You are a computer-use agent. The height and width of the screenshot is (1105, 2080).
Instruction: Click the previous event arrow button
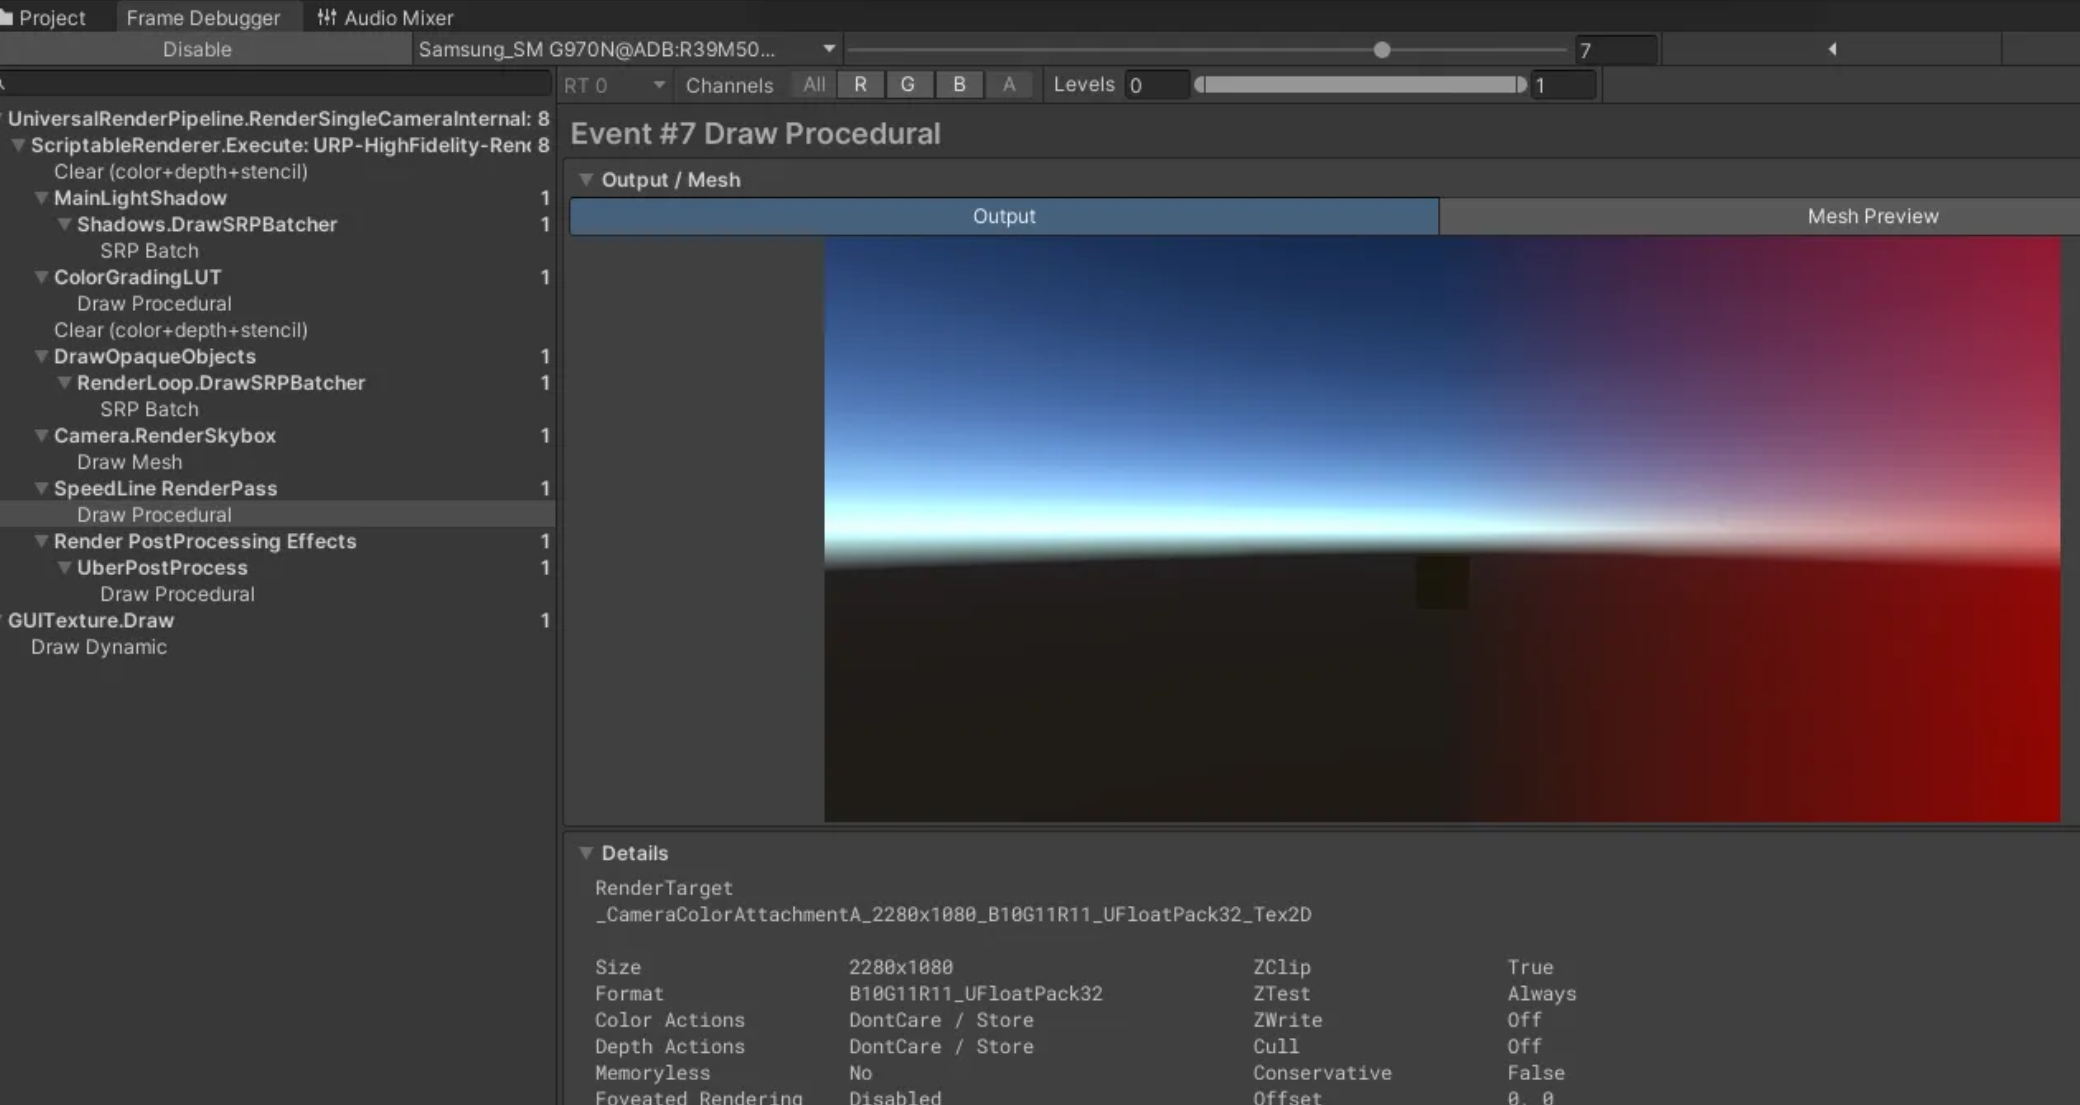tap(1832, 49)
